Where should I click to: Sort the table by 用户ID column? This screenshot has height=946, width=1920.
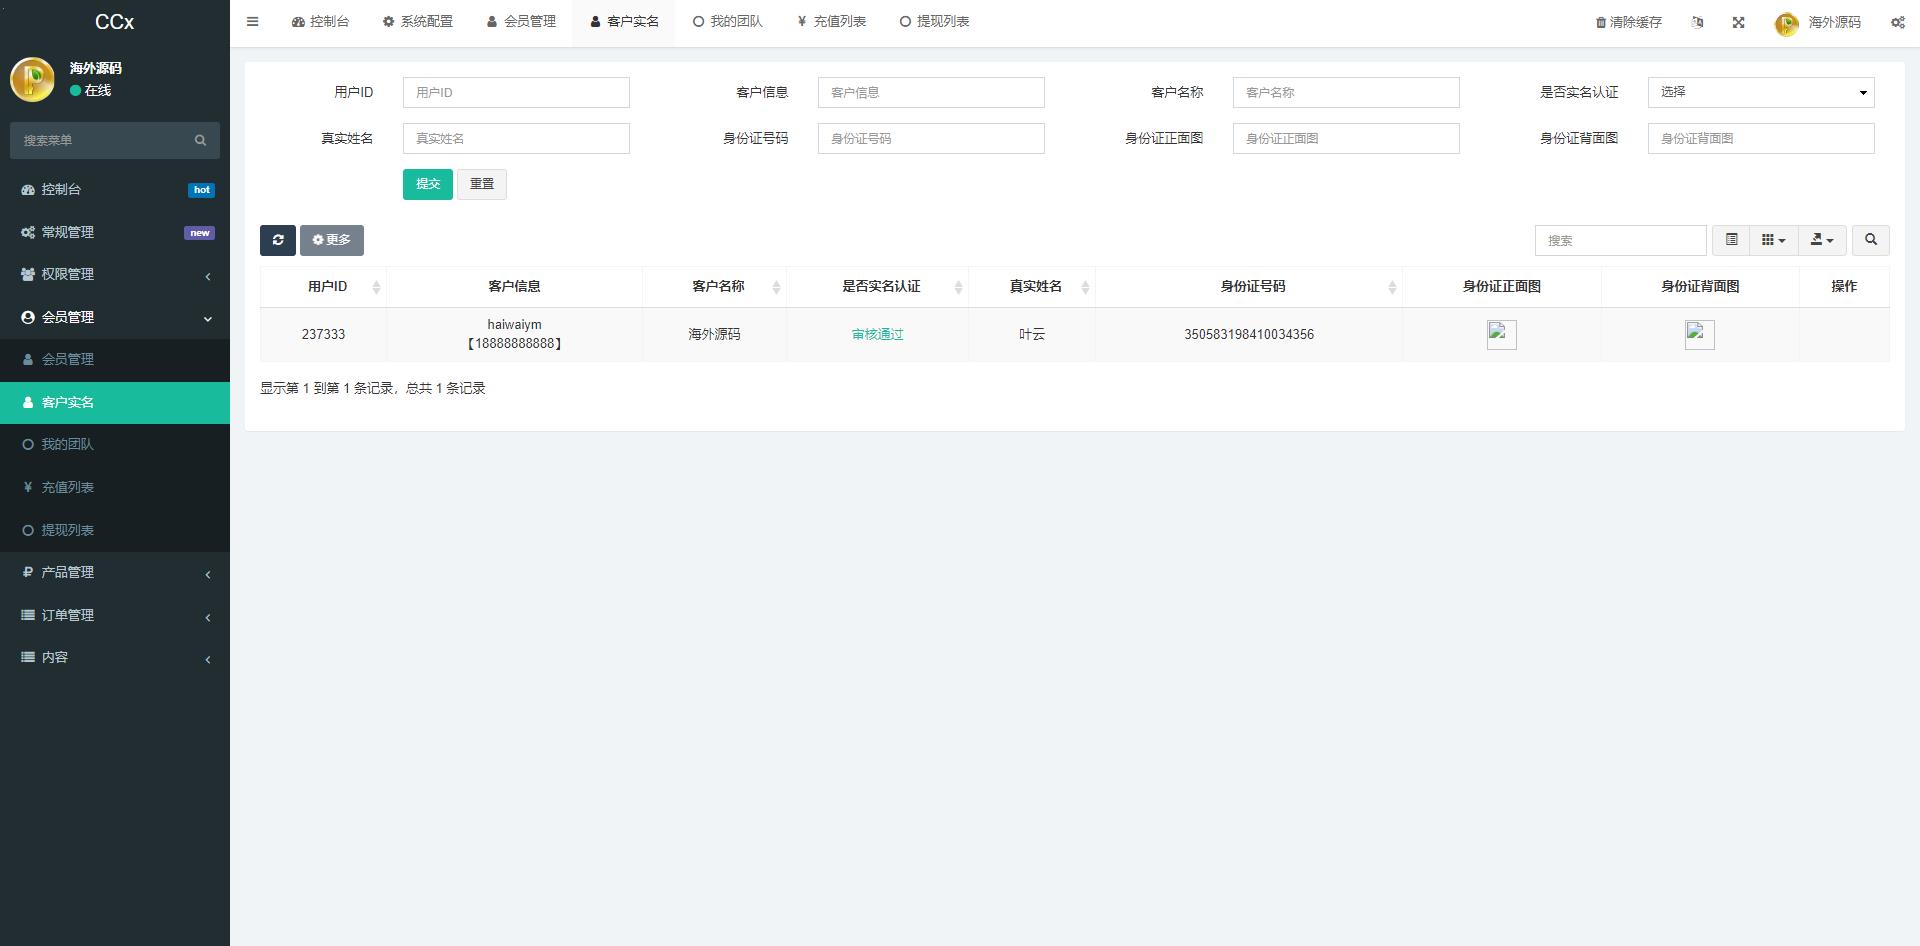(x=328, y=287)
